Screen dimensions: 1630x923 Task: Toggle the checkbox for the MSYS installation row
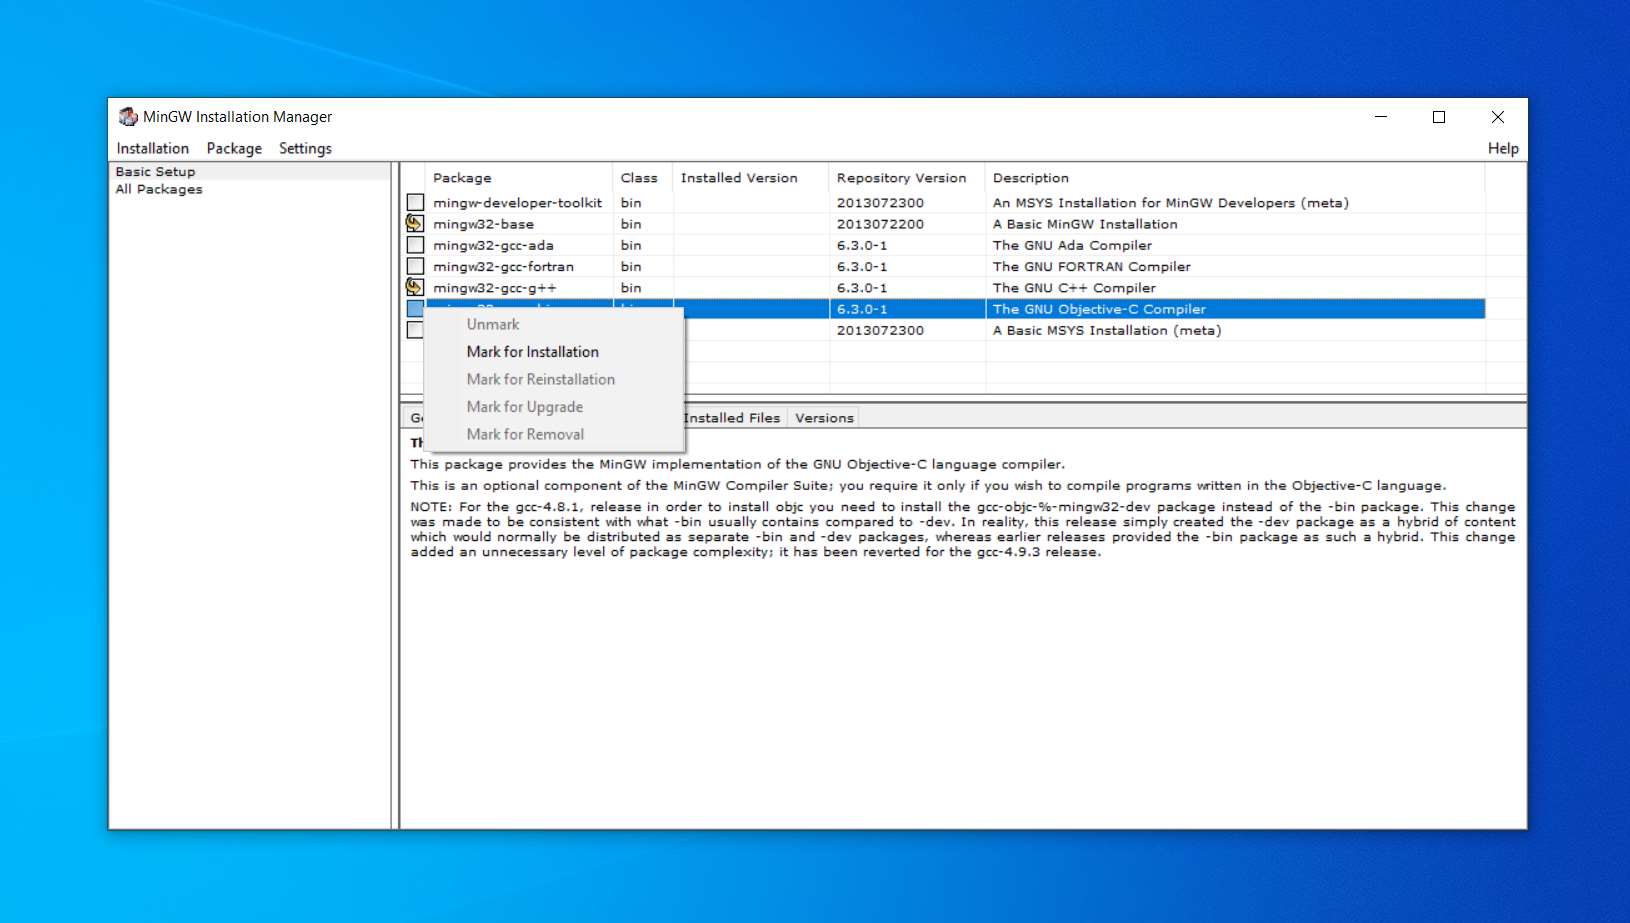pyautogui.click(x=414, y=331)
